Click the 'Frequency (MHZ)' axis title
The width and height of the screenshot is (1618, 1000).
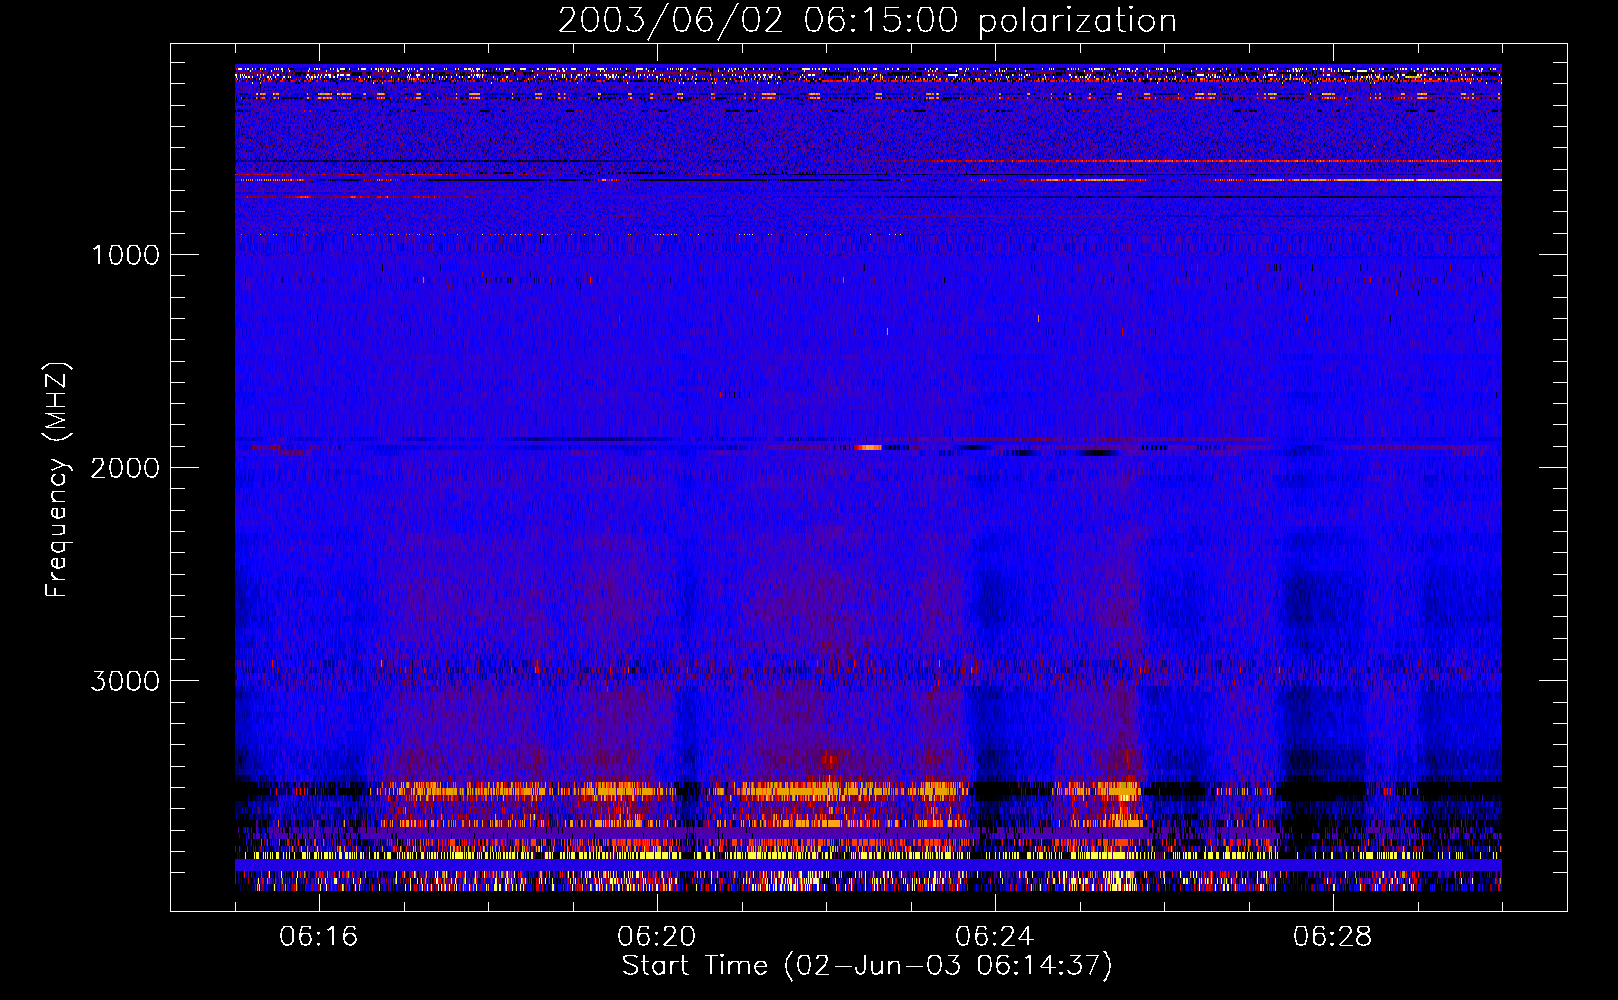point(58,480)
